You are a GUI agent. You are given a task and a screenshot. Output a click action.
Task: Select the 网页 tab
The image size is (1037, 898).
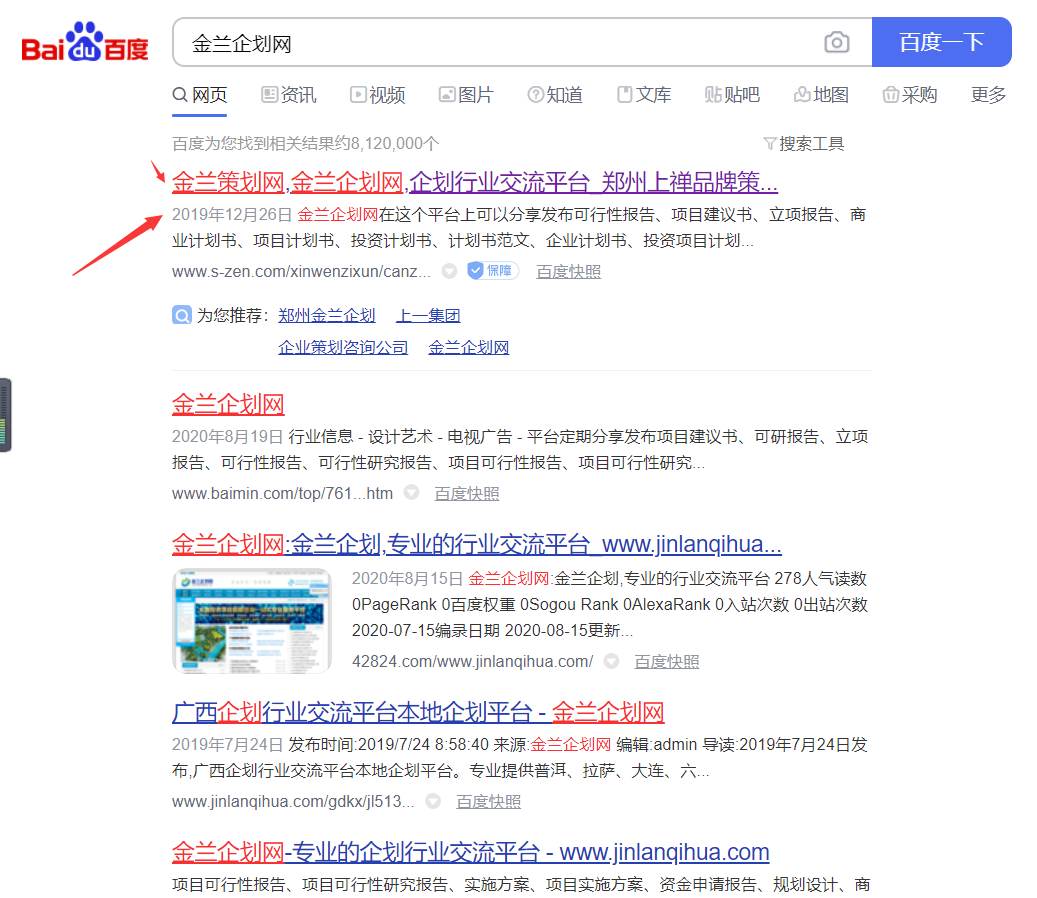pyautogui.click(x=200, y=95)
